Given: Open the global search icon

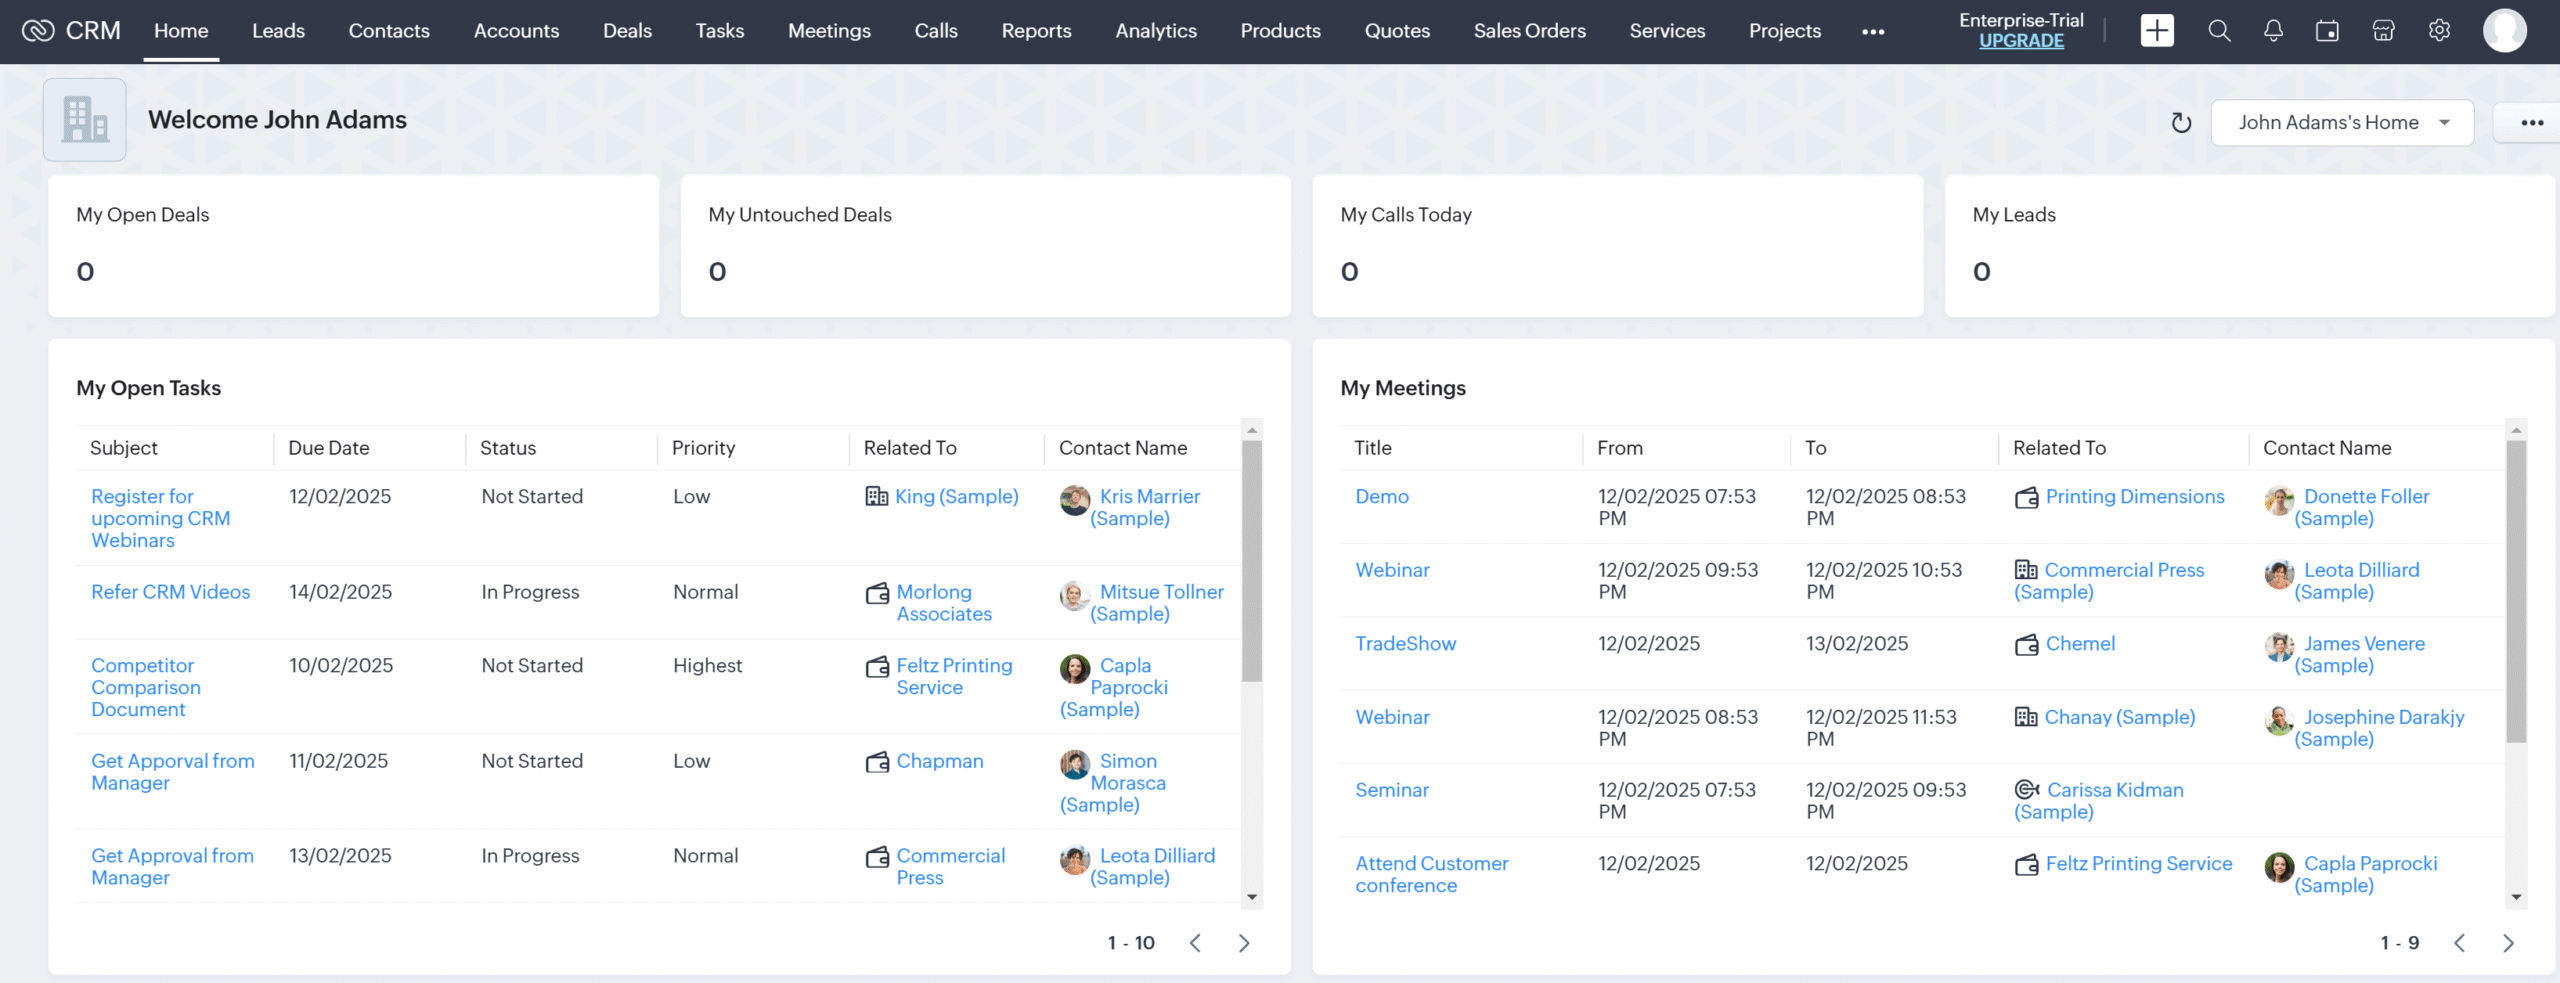Looking at the screenshot, I should [x=2218, y=30].
